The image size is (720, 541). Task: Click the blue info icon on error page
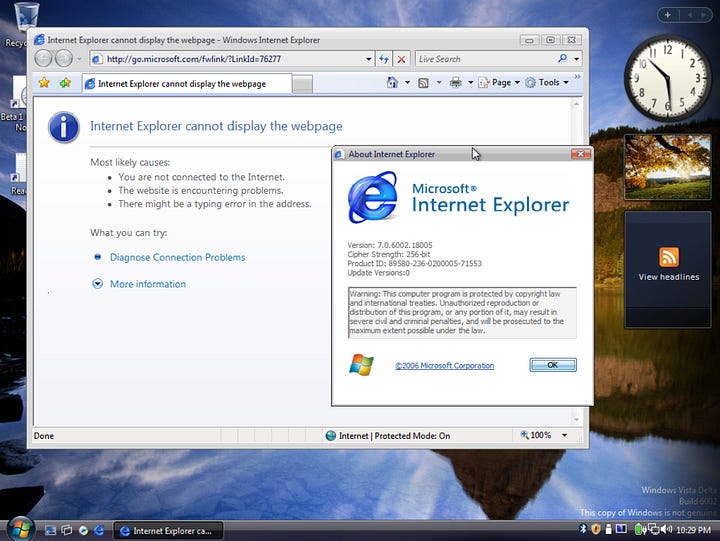(x=64, y=127)
